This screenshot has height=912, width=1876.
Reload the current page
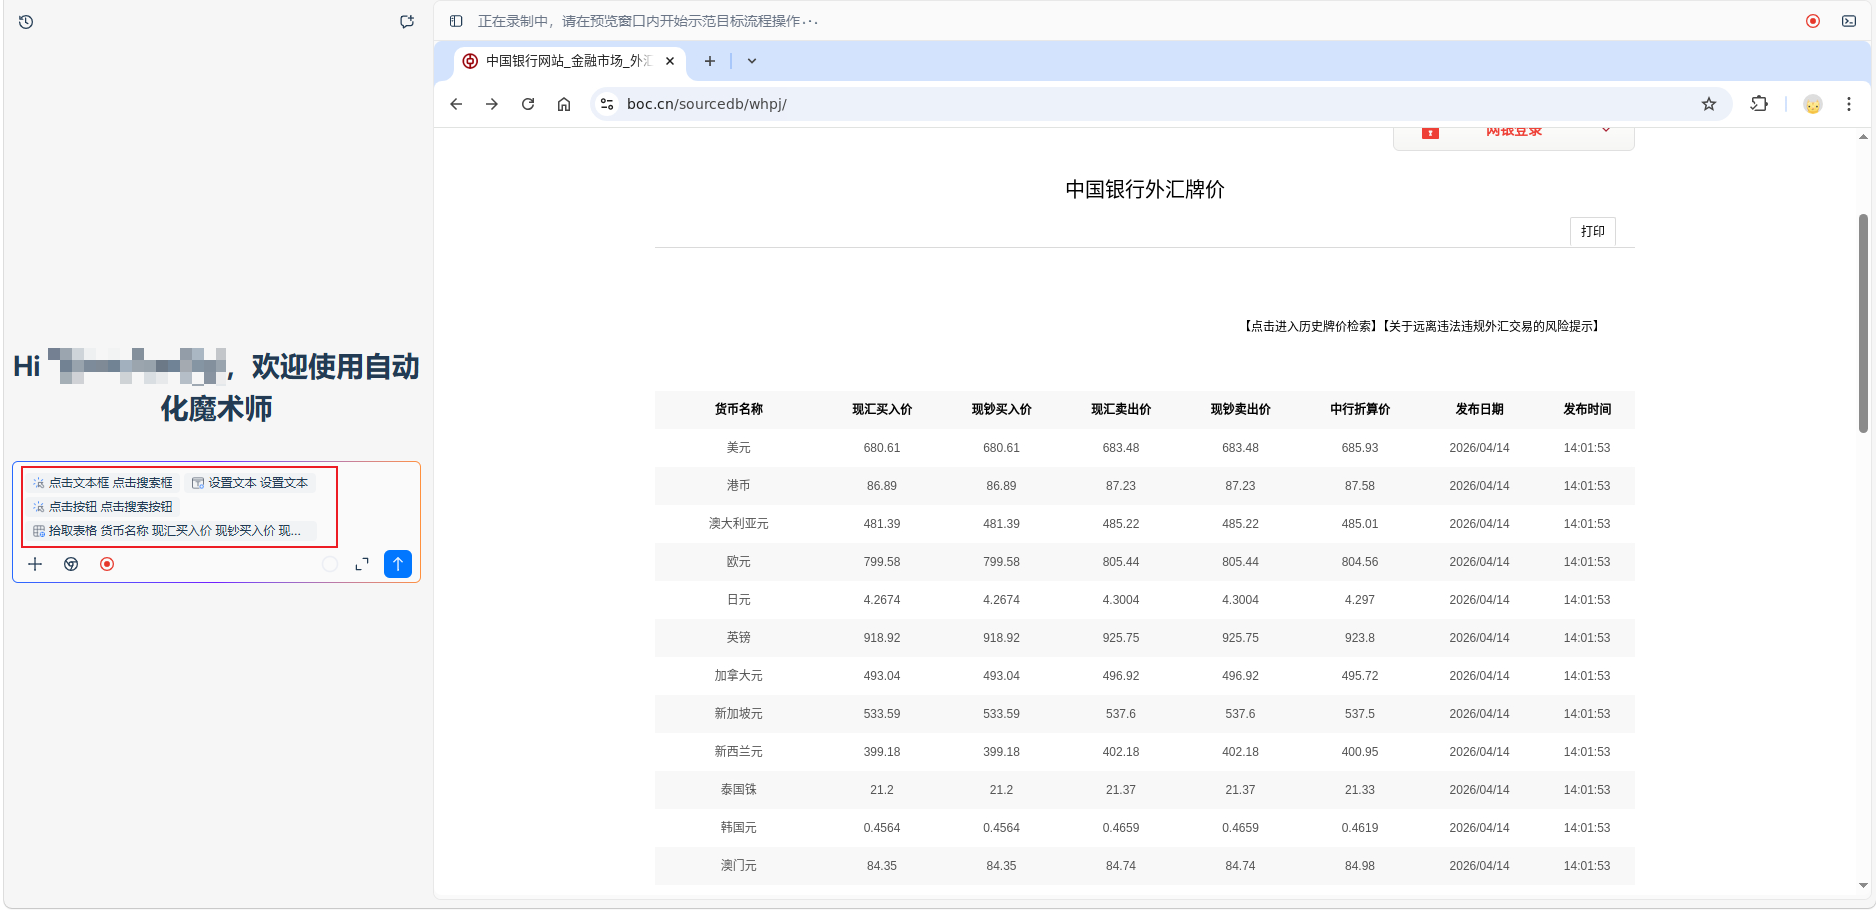tap(528, 104)
